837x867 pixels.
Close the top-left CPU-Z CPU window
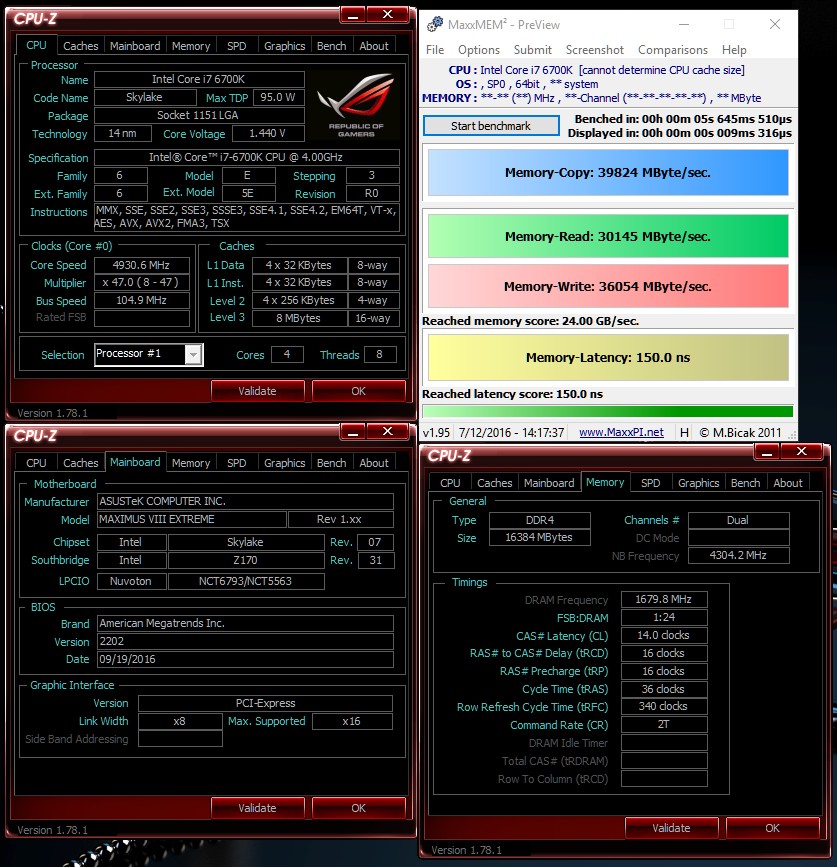pyautogui.click(x=388, y=15)
